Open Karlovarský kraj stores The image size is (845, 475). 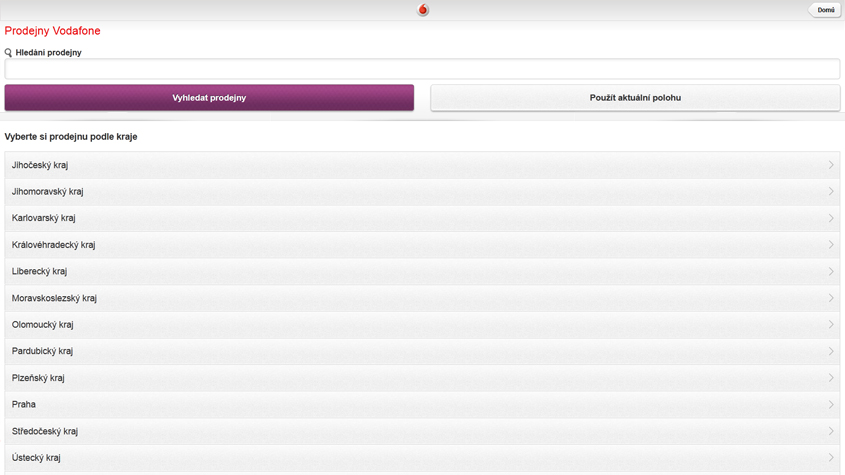[x=422, y=218]
